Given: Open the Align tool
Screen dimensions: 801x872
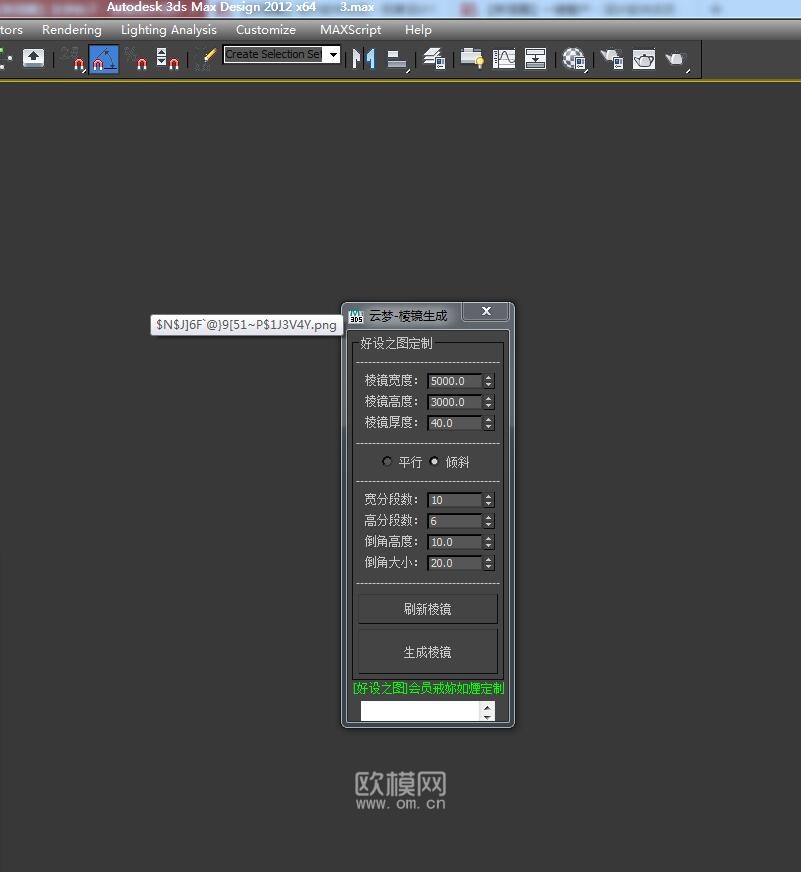Looking at the screenshot, I should click(397, 59).
